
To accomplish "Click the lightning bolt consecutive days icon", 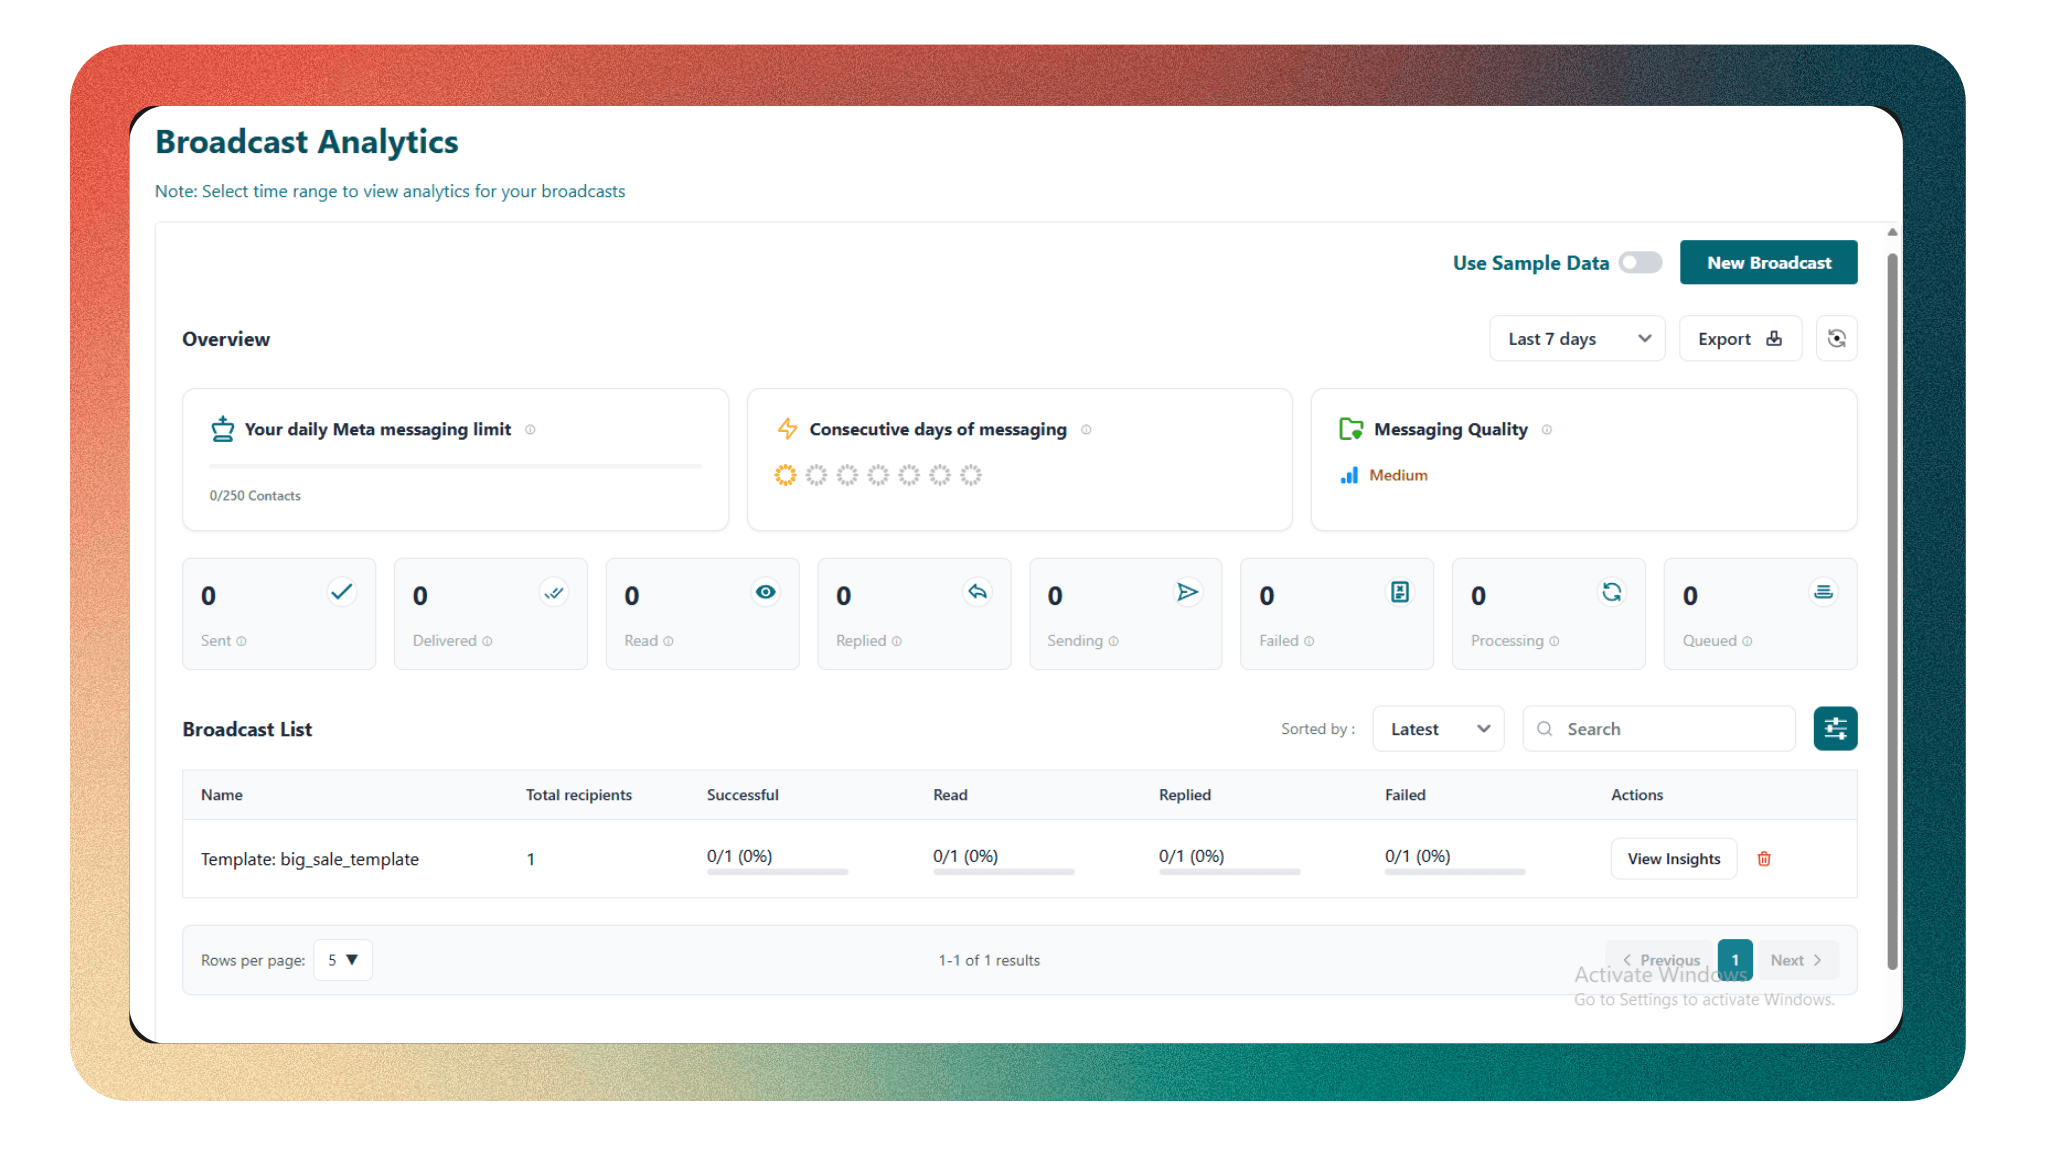I will coord(787,429).
